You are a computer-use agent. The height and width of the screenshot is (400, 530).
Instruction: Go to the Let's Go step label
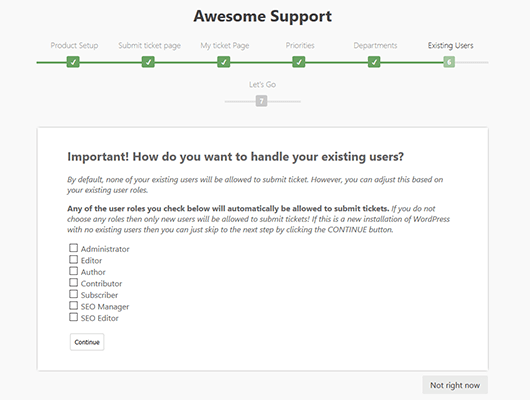(262, 84)
